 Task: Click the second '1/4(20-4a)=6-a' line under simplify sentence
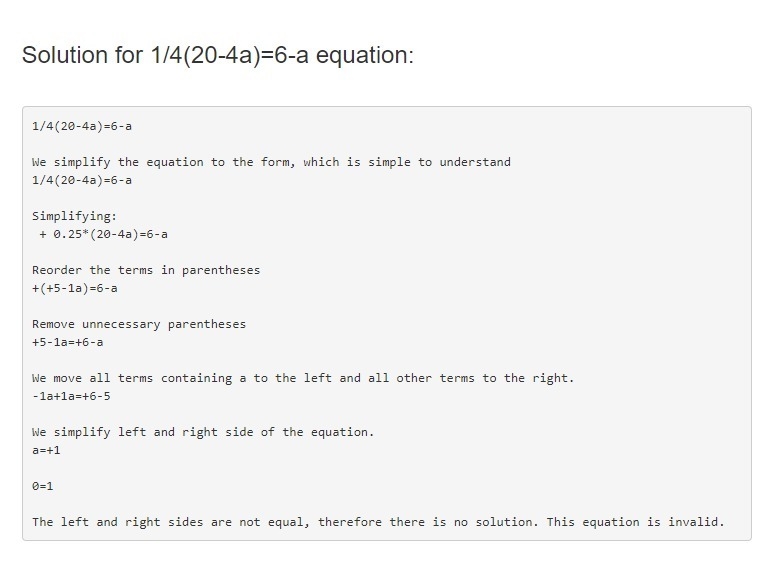82,180
